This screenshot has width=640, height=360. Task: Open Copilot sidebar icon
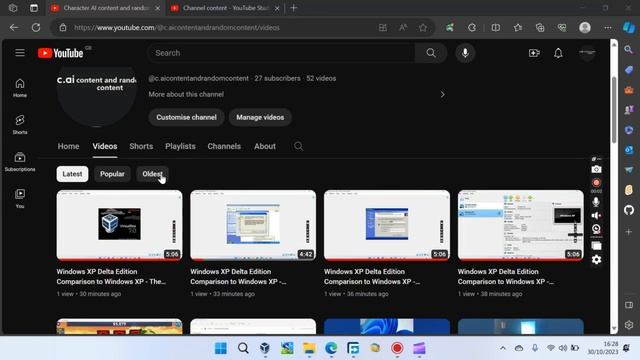[629, 27]
